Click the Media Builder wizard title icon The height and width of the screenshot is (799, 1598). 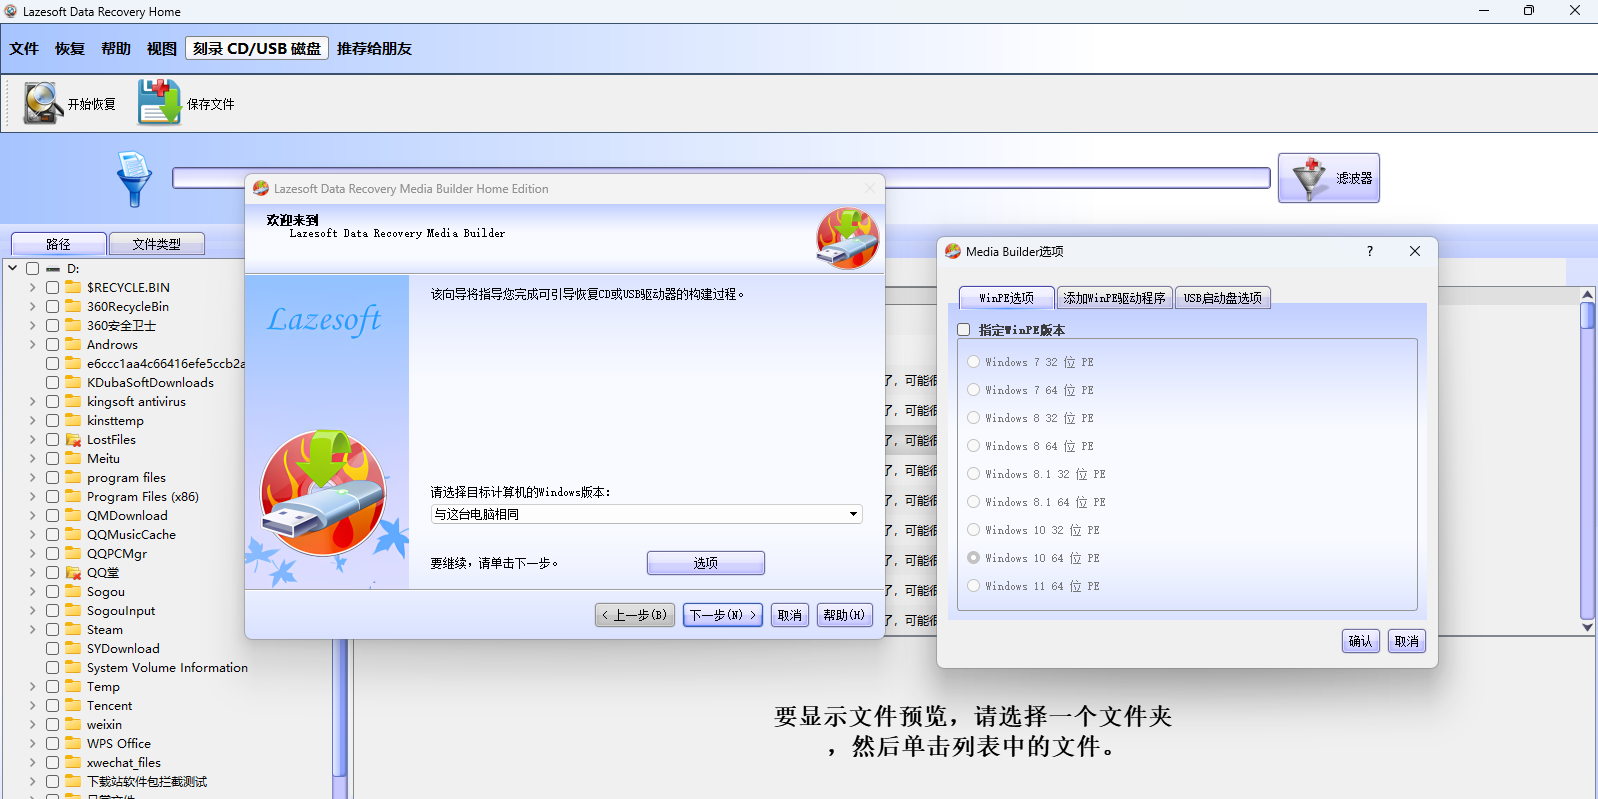tap(261, 188)
